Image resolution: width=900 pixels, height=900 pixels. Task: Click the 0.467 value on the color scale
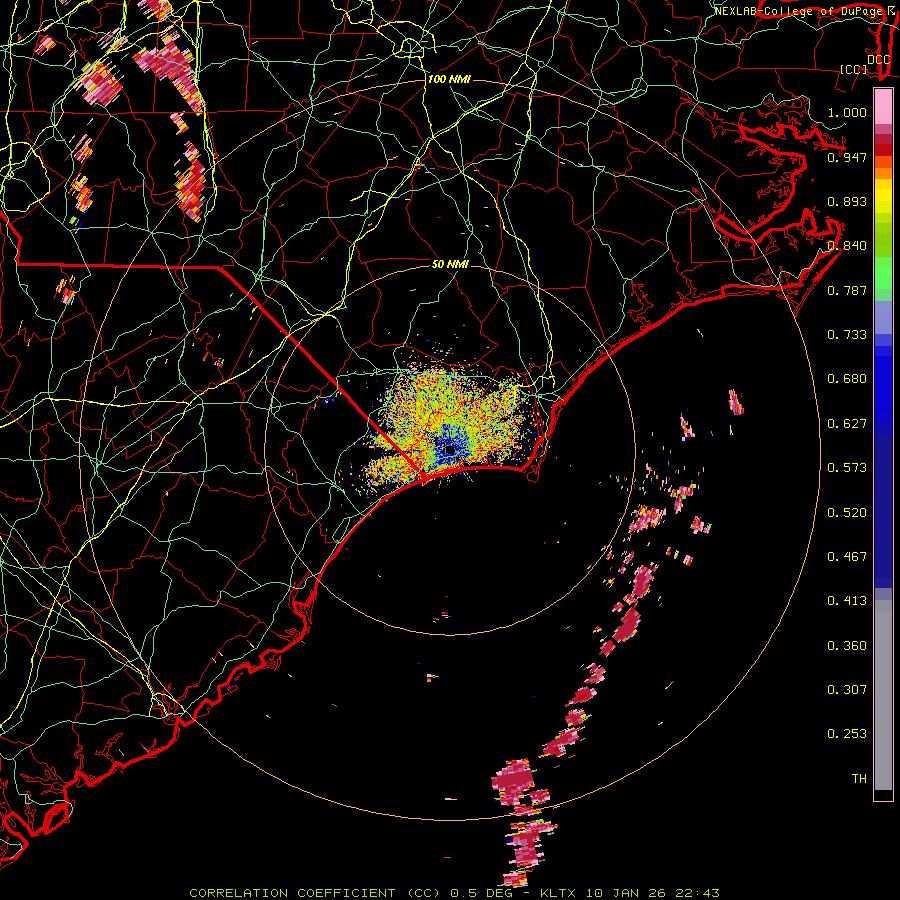coord(847,557)
